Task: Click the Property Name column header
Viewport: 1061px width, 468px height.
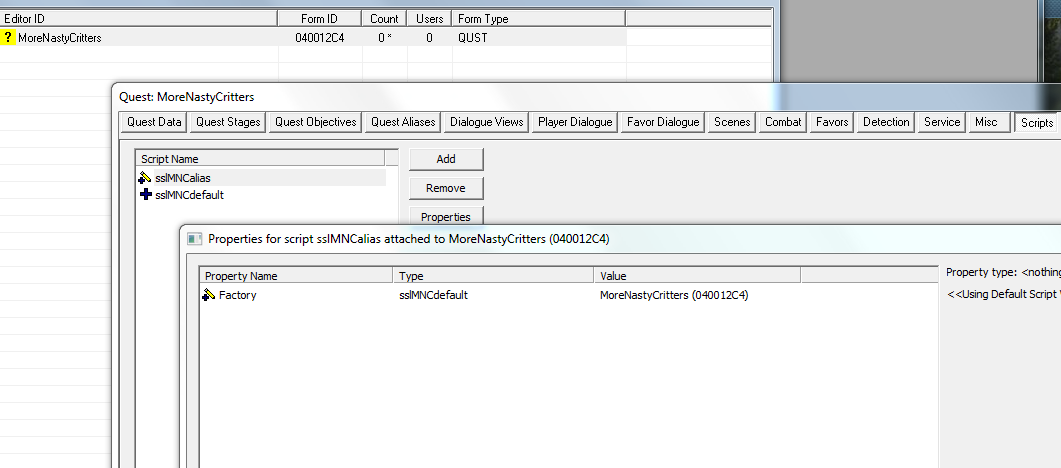Action: pyautogui.click(x=296, y=276)
